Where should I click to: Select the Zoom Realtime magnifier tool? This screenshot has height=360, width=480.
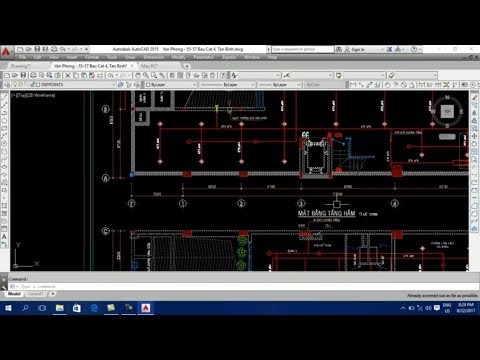(x=146, y=75)
